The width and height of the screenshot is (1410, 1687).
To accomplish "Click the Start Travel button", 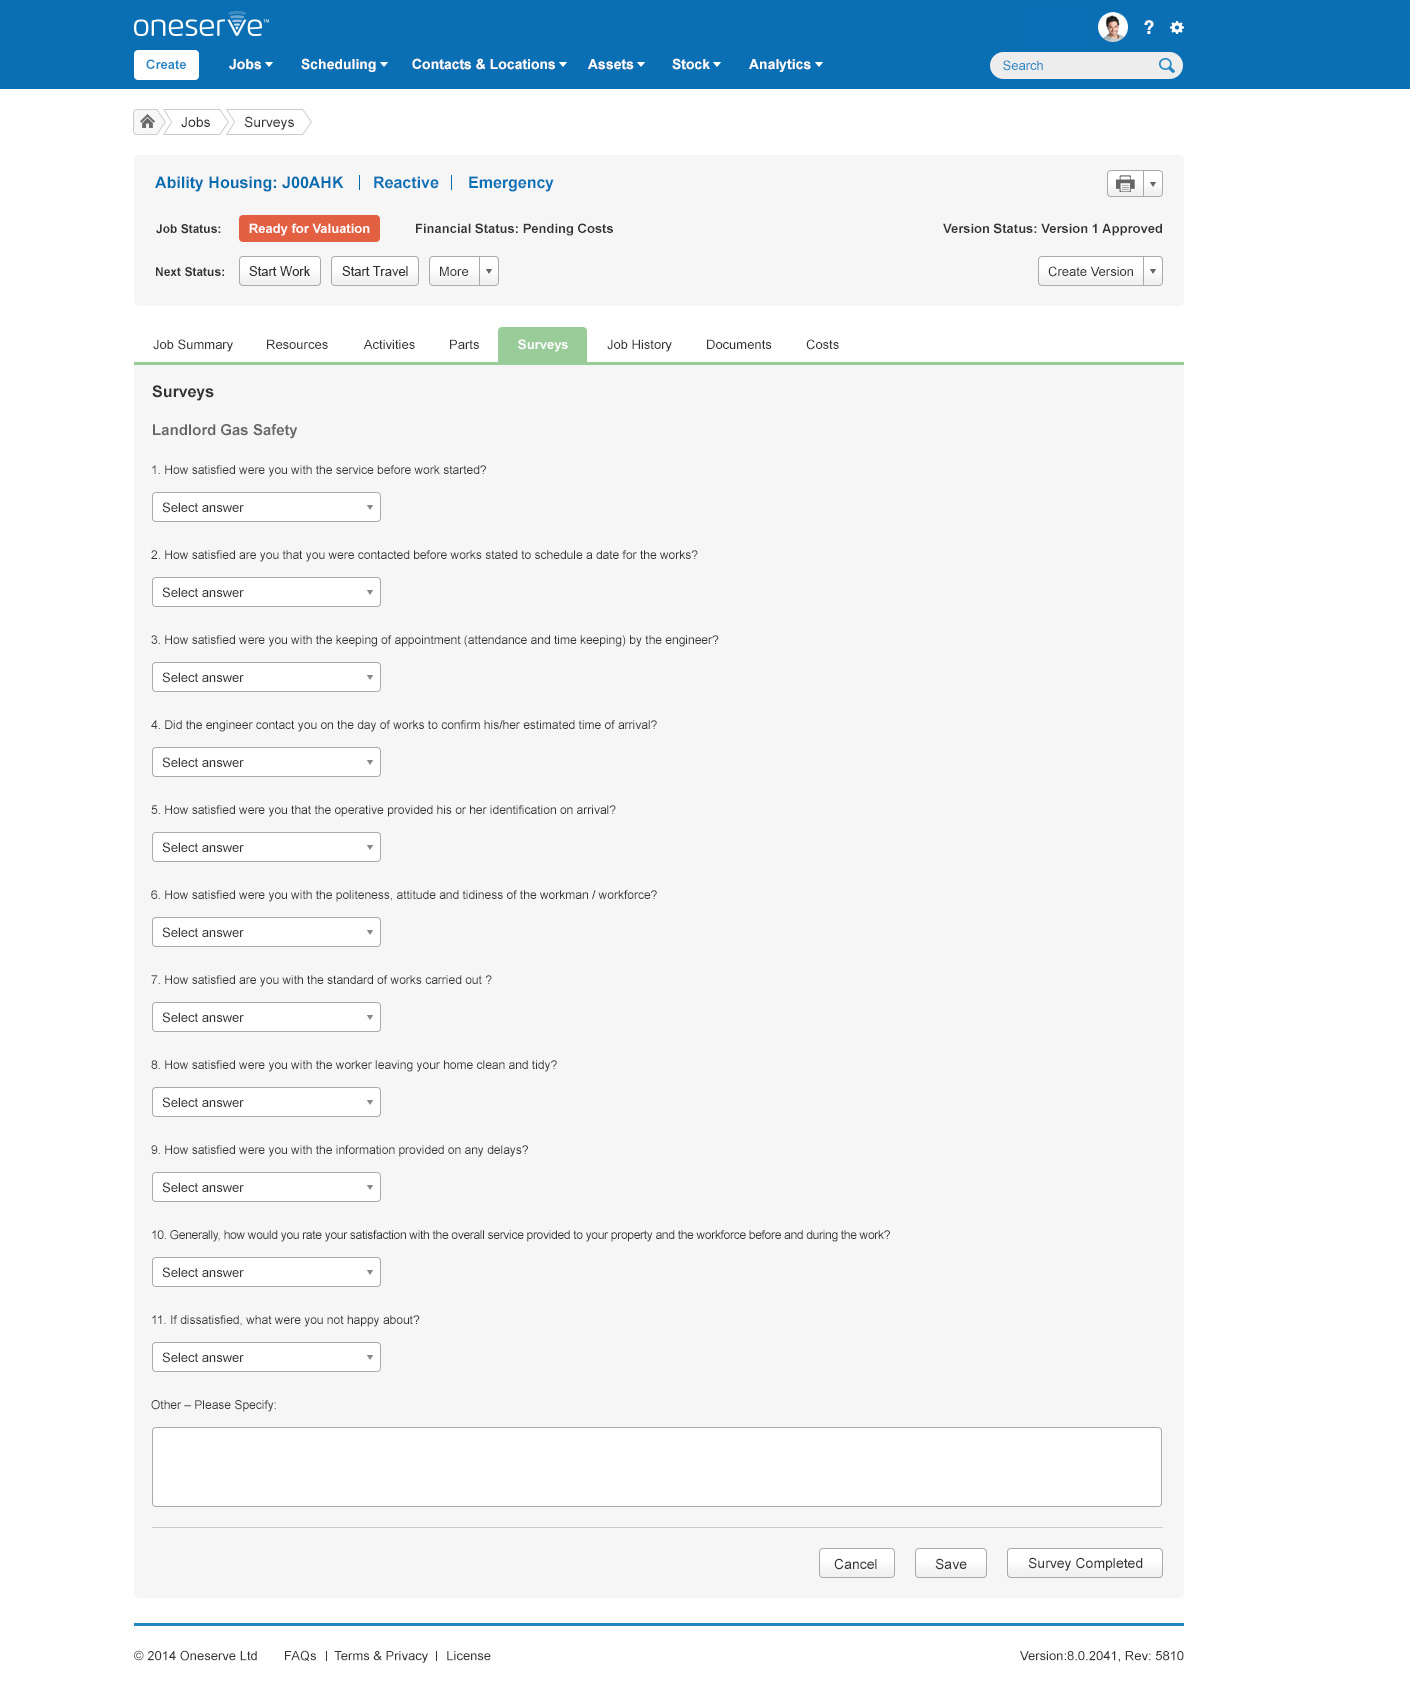I will 375,271.
